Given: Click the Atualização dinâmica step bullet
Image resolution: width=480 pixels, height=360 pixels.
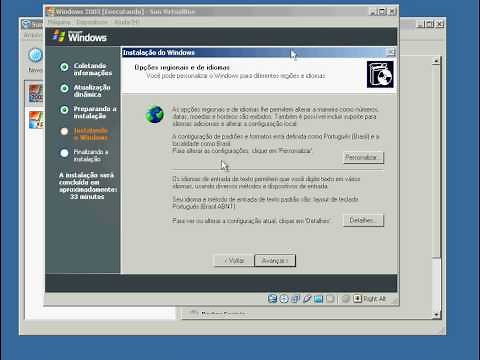Looking at the screenshot, I should pyautogui.click(x=64, y=88).
